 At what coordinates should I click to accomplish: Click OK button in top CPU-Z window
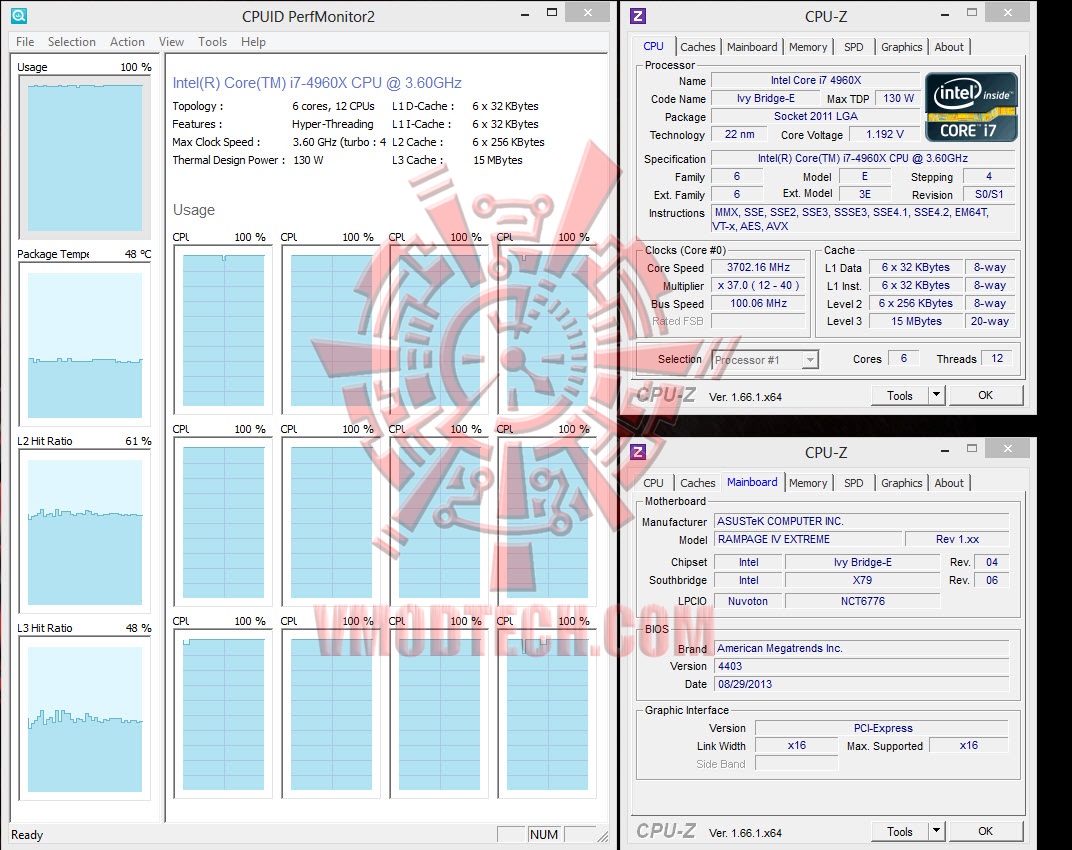pyautogui.click(x=985, y=395)
